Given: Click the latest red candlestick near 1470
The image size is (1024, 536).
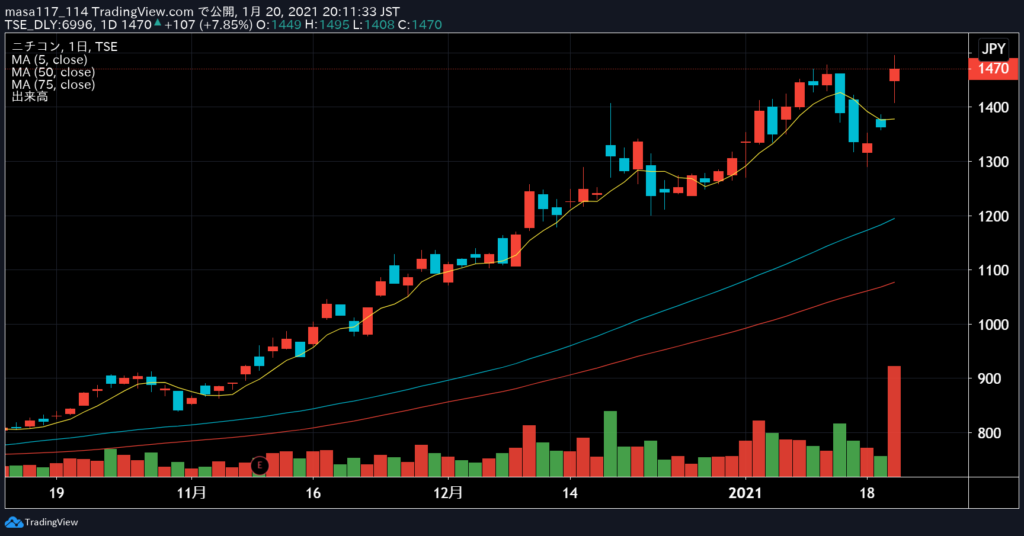Looking at the screenshot, I should 894,74.
